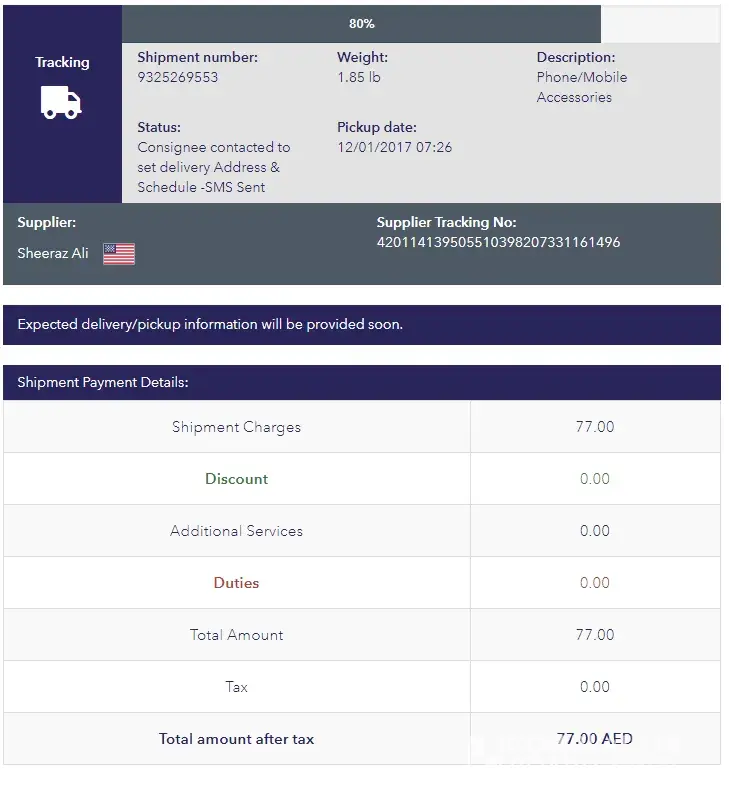Click the supplier tracking number value
729x798 pixels.
pyautogui.click(x=498, y=242)
